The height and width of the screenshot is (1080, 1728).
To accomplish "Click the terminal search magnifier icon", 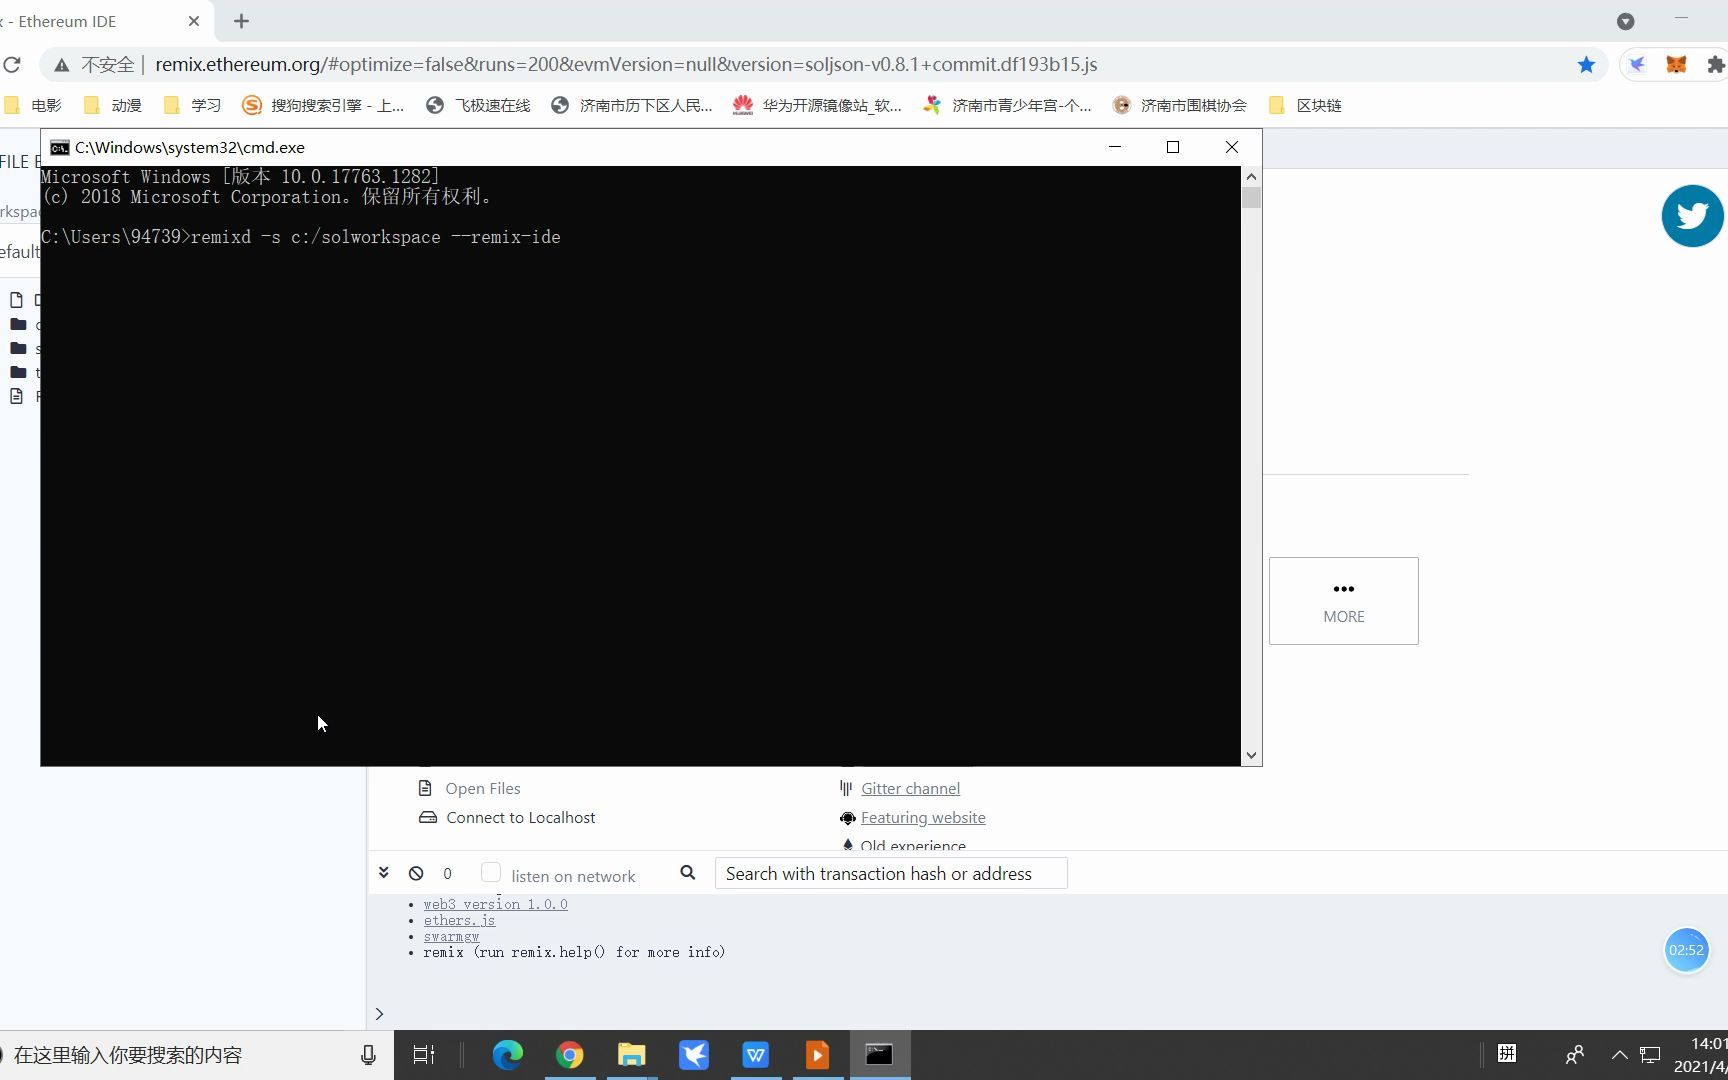I will pyautogui.click(x=688, y=873).
